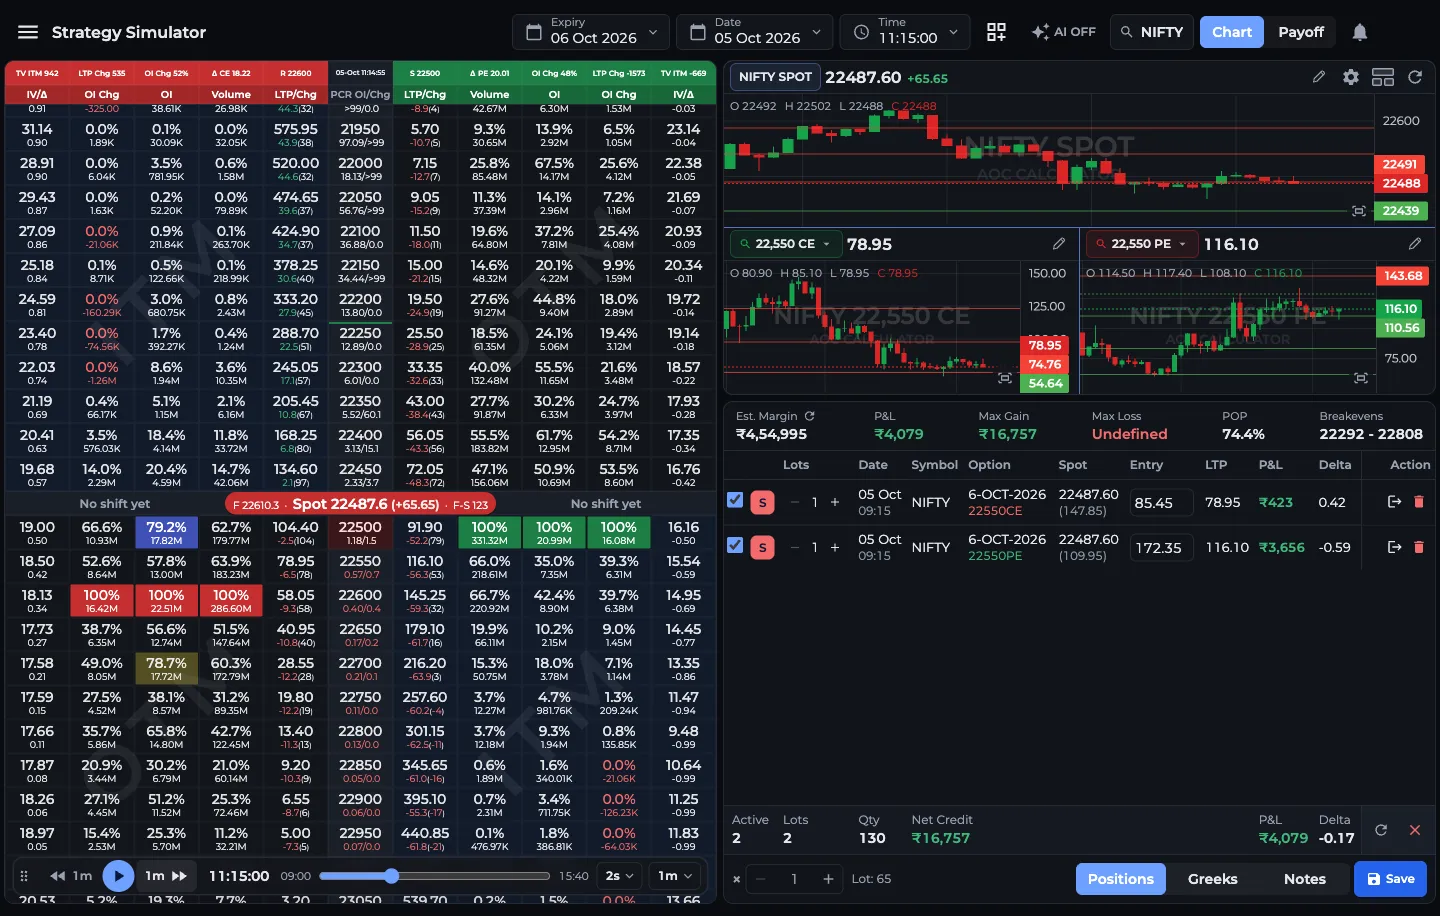
Task: Edit the 22,550 CE chart with pencil
Action: point(1059,244)
